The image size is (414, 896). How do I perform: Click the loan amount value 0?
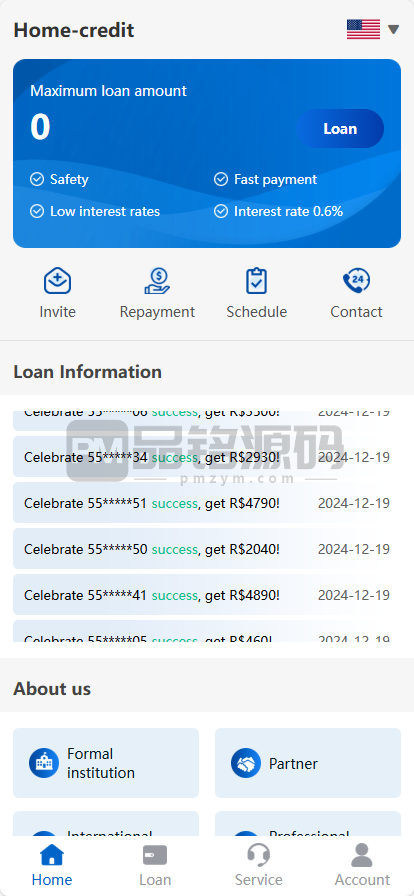(40, 127)
